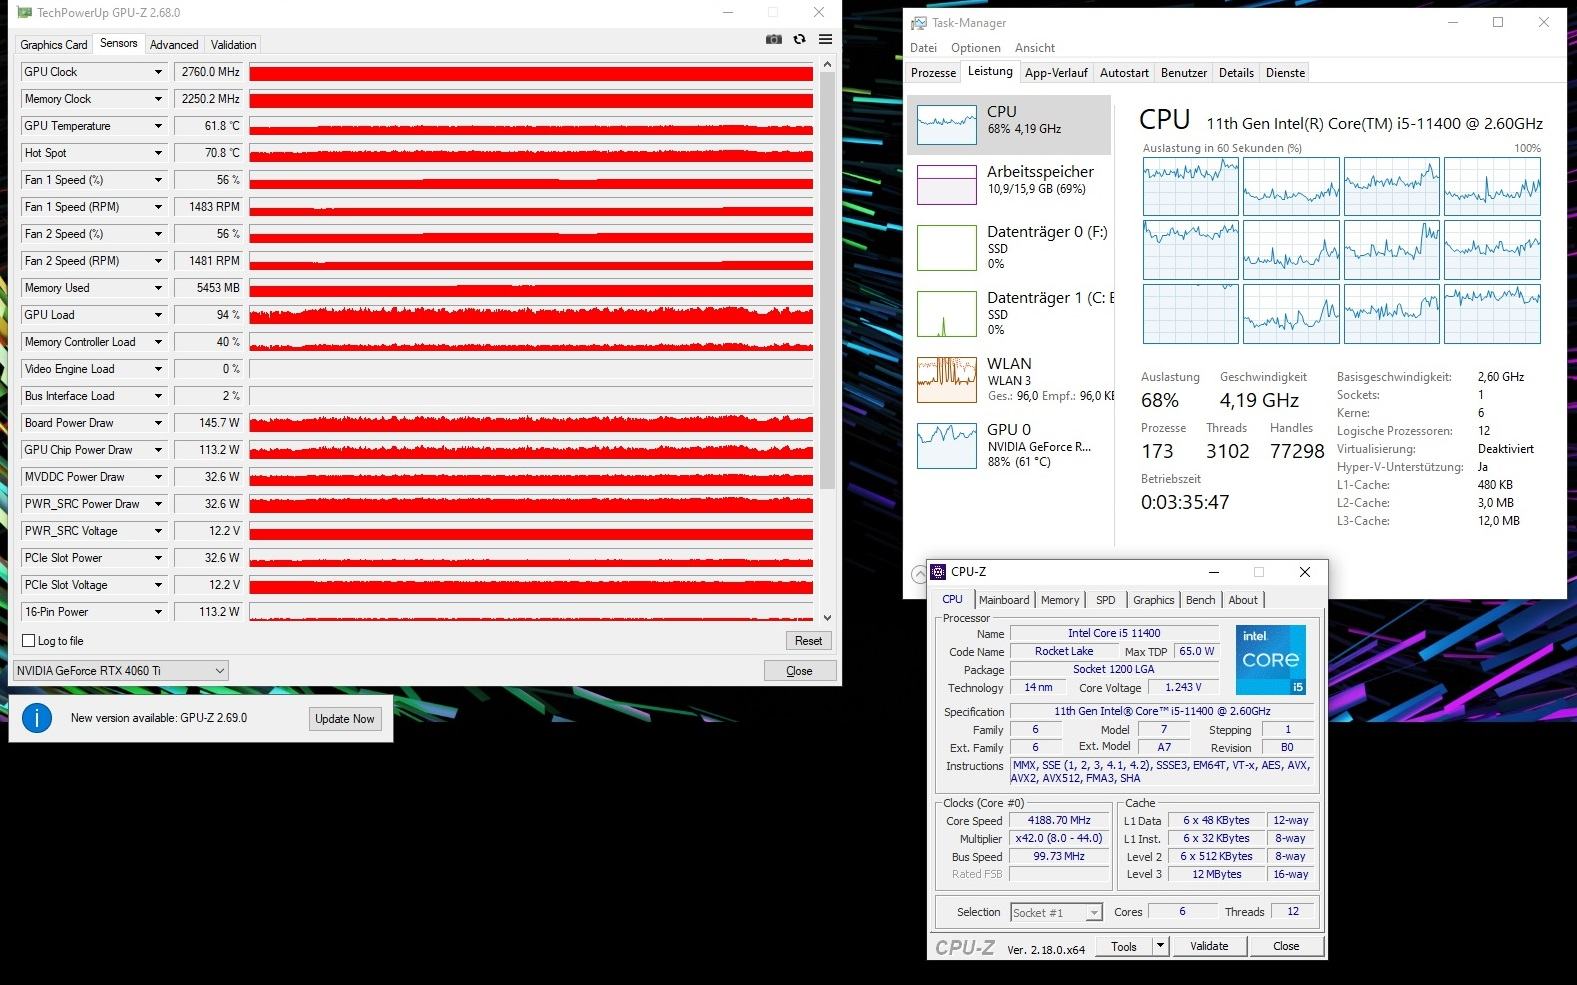1577x985 pixels.
Task: Click the GPU-Z sensor list scroll-up arrow
Action: tap(827, 64)
